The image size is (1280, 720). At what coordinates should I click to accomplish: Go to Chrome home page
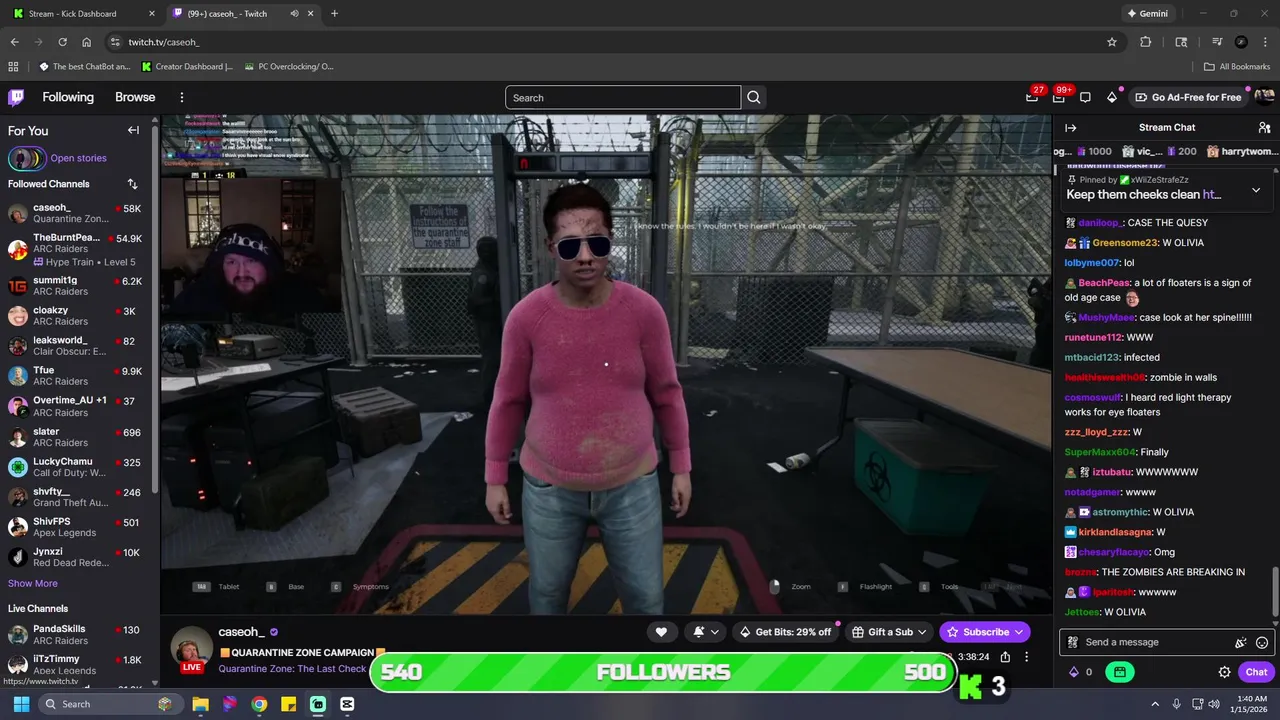87,42
